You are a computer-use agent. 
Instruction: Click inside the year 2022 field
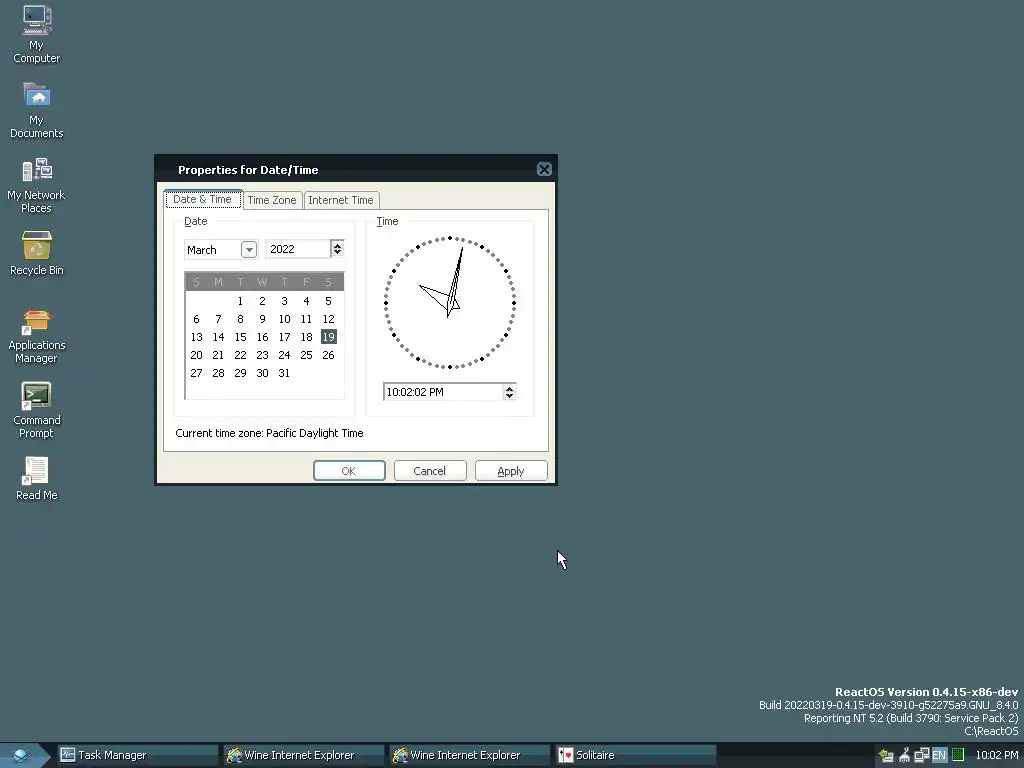[297, 249]
